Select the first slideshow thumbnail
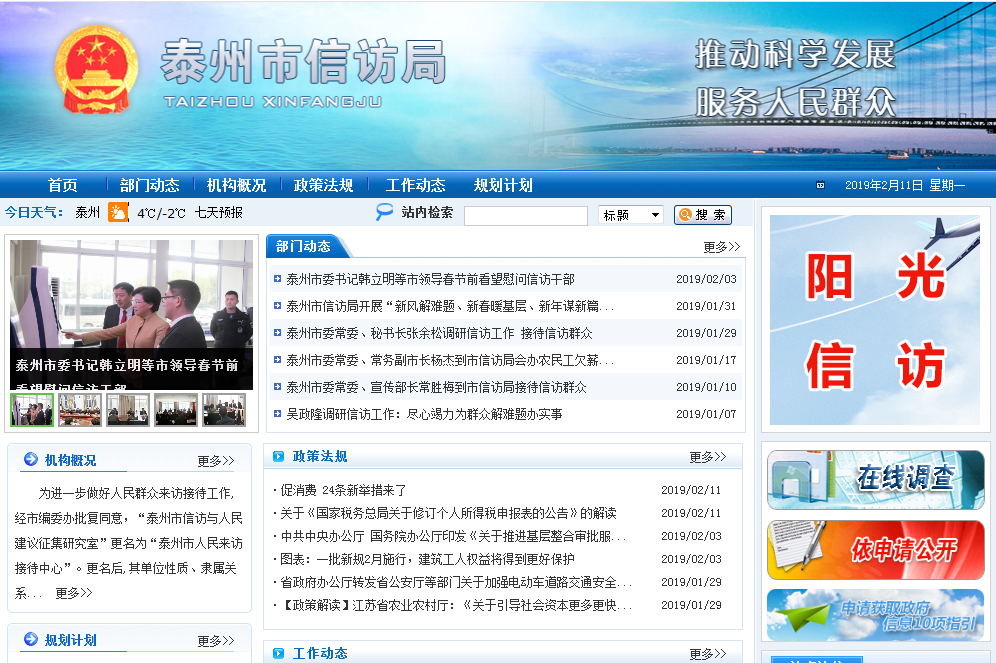The height and width of the screenshot is (663, 996). click(x=32, y=410)
